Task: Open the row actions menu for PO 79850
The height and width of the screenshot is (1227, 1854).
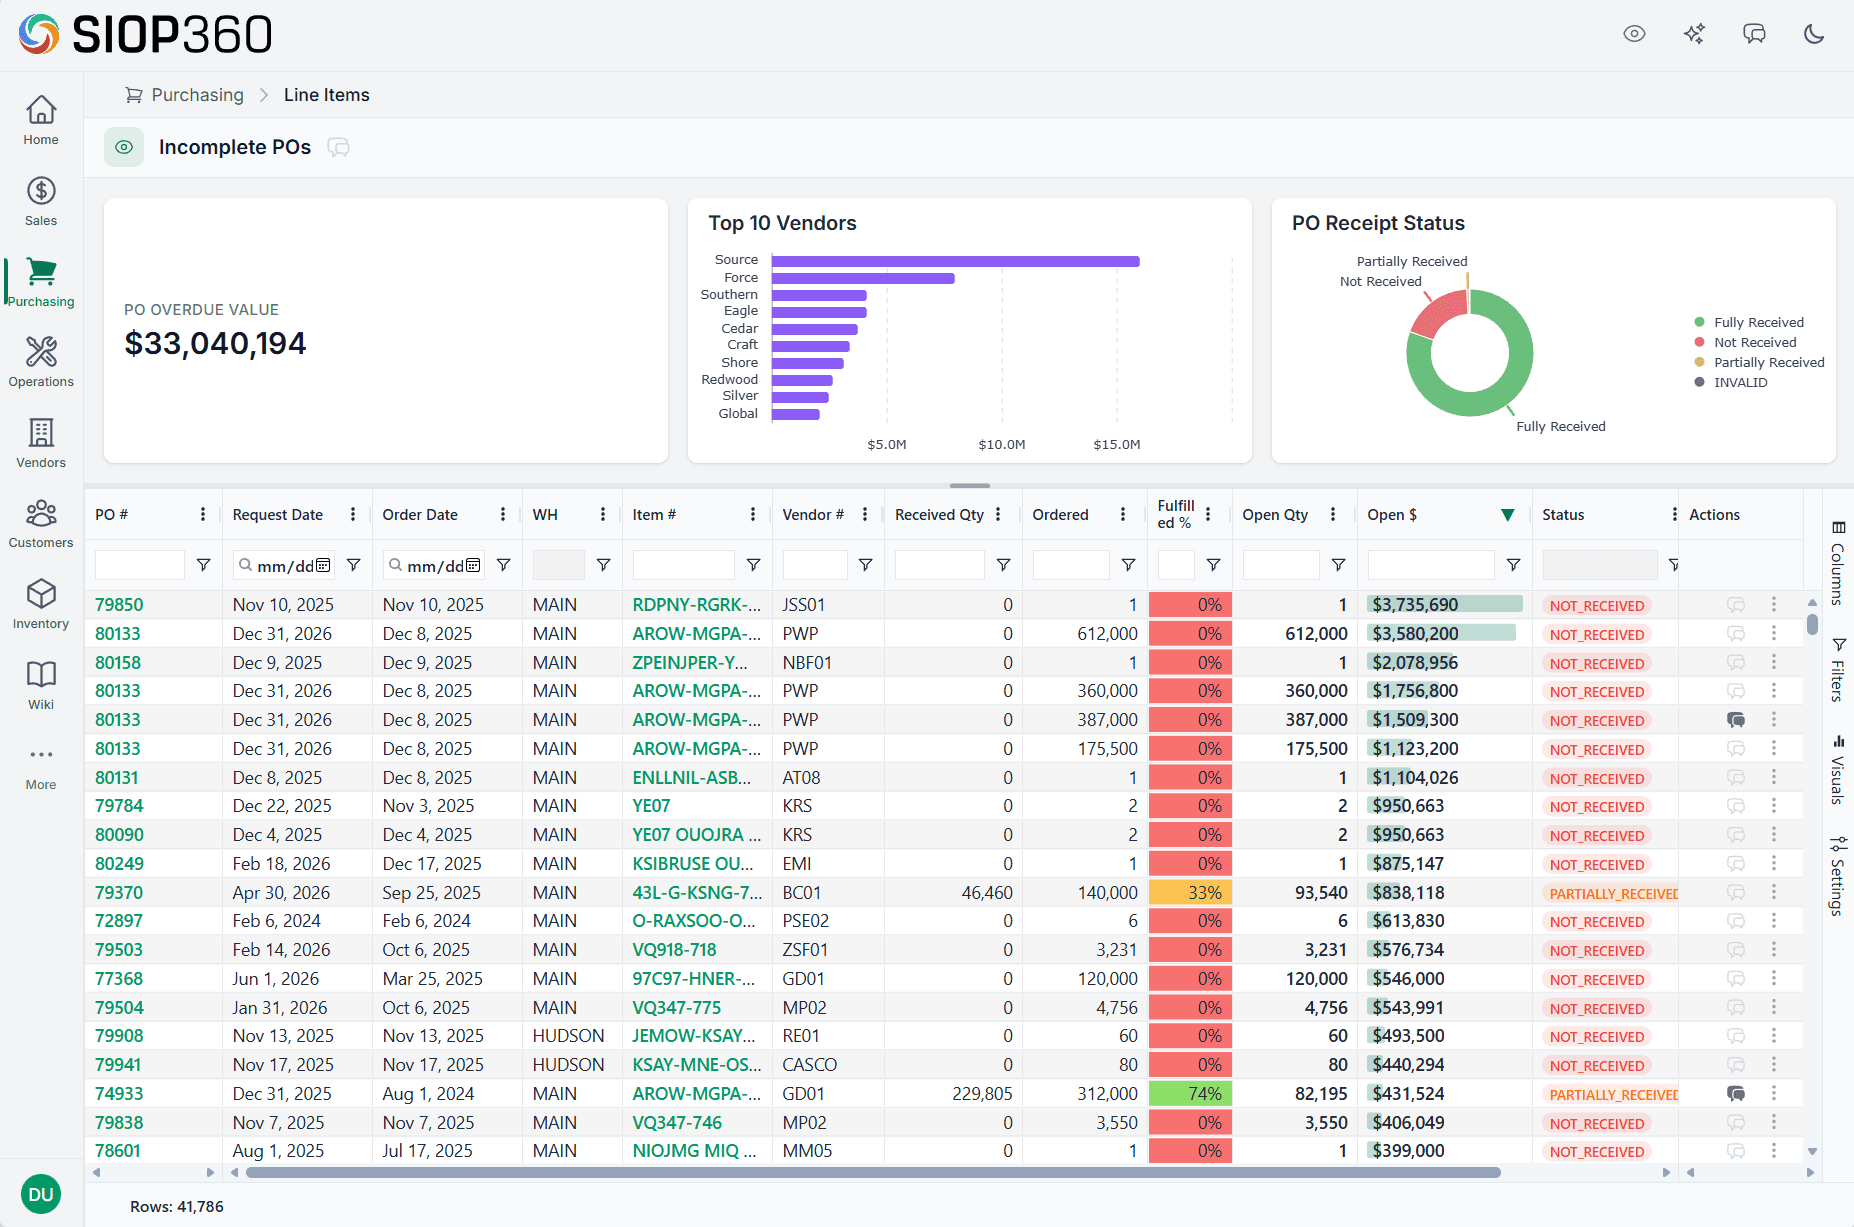Action: click(x=1774, y=604)
